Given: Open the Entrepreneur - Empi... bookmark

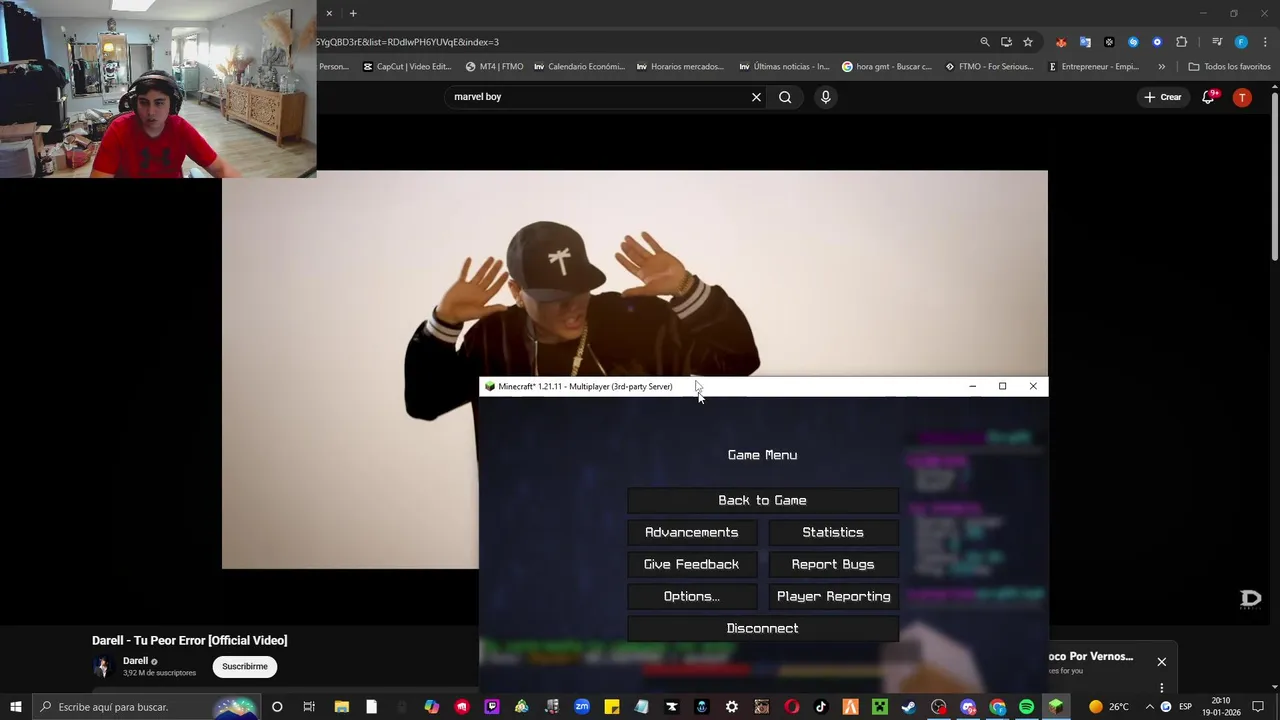Looking at the screenshot, I should point(1093,67).
